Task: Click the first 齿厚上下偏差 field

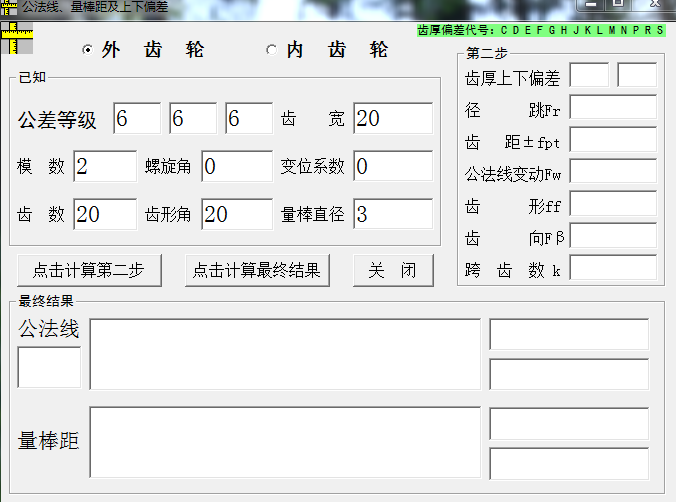Action: [x=589, y=75]
